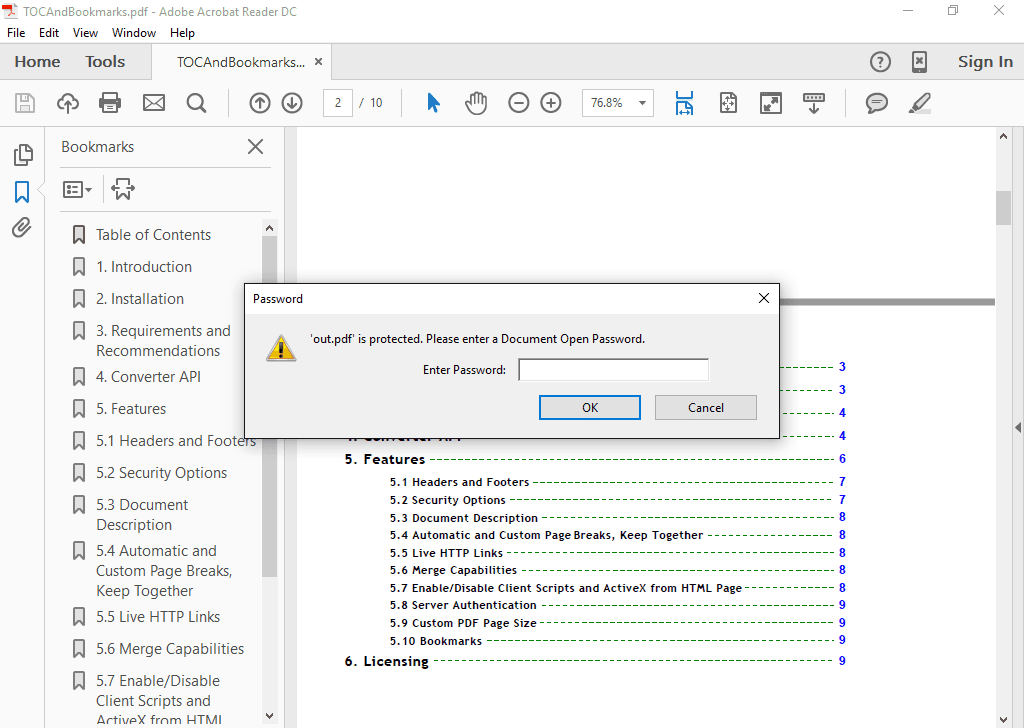1024x728 pixels.
Task: Open the Attachments paperclip icon
Action: (22, 228)
